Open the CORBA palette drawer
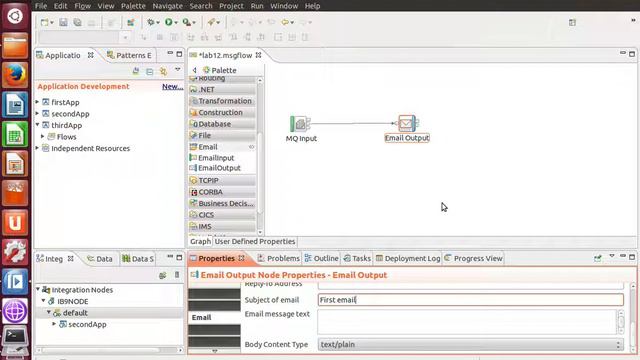Screen dimensions: 640x360 pos(222,191)
